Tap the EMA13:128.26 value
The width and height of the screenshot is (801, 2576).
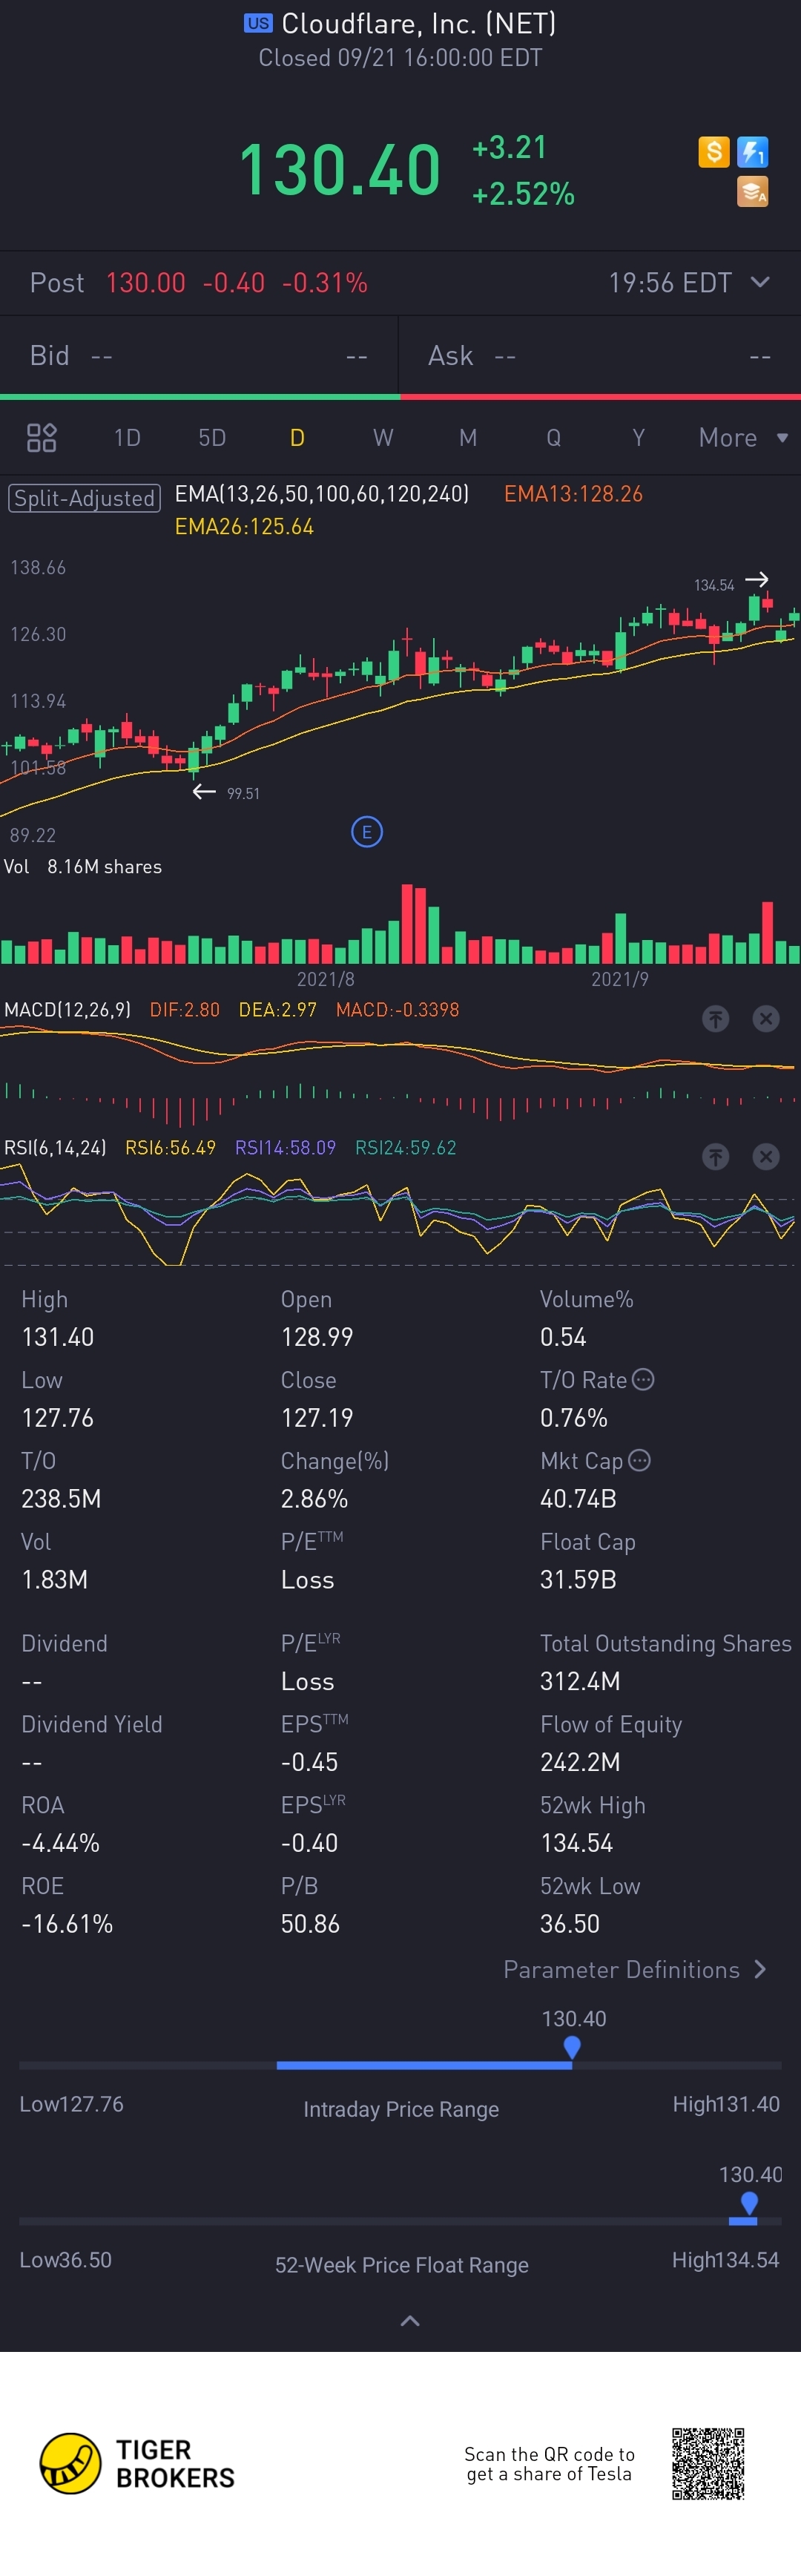pyautogui.click(x=573, y=493)
